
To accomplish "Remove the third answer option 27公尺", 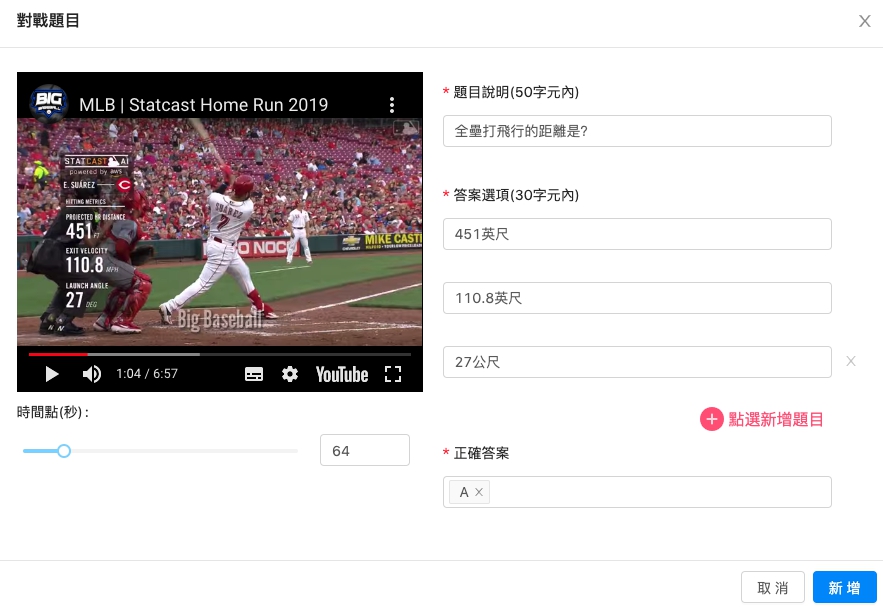I will coord(851,361).
